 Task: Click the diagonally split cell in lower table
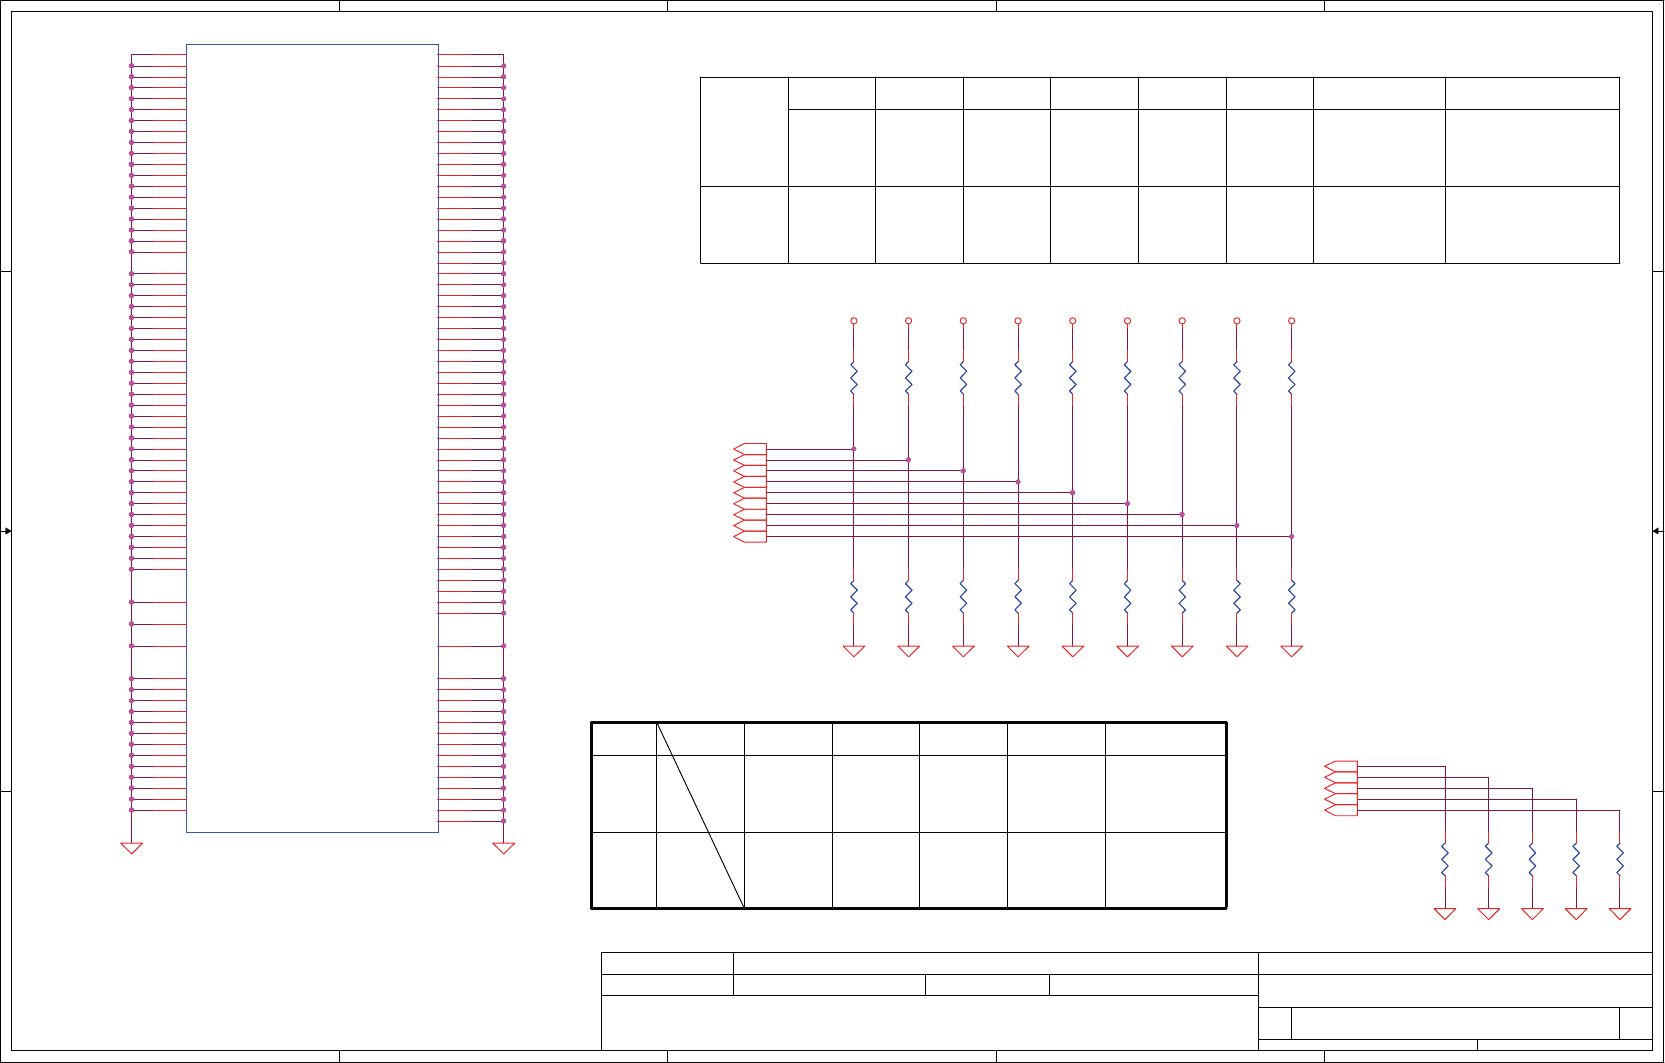tap(700, 815)
